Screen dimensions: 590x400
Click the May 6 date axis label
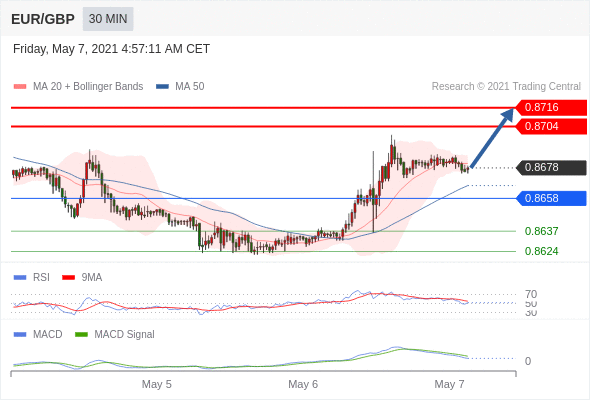[303, 384]
